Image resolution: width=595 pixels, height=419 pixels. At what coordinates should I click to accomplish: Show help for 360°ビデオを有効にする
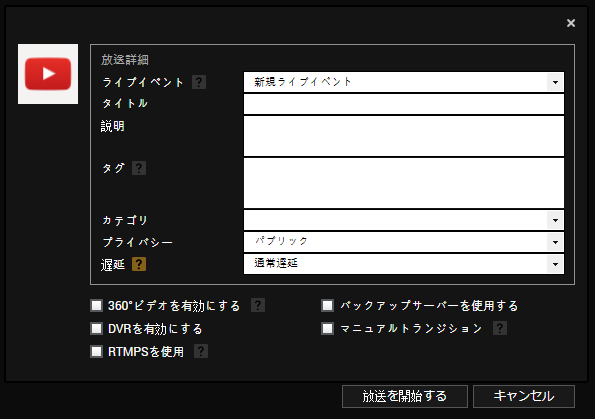[x=258, y=305]
